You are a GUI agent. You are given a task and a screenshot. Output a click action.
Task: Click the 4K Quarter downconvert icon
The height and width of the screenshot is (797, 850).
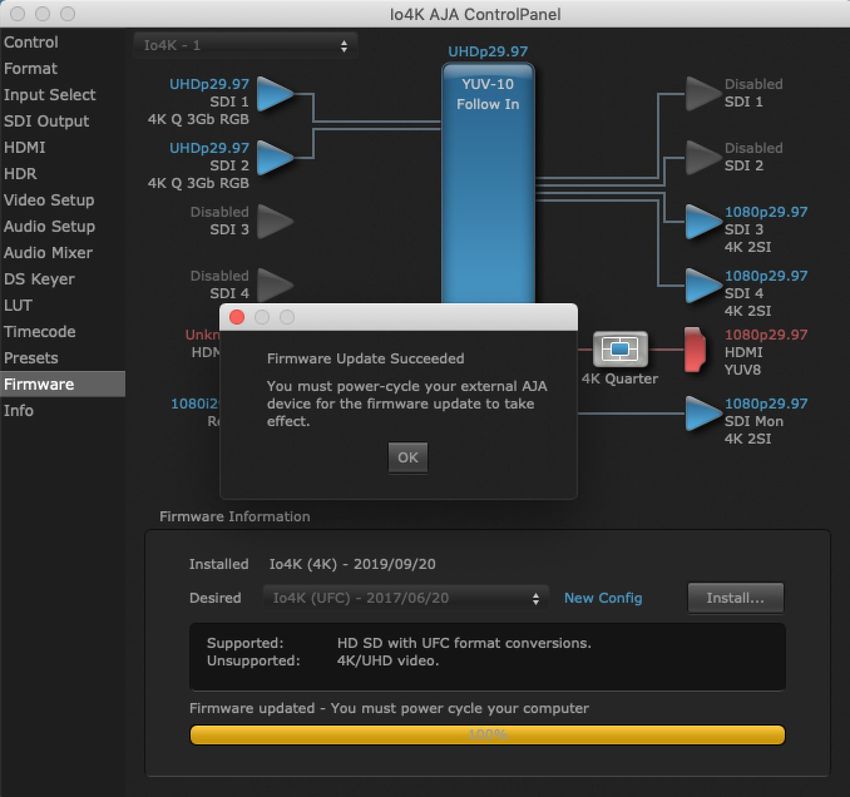(620, 349)
